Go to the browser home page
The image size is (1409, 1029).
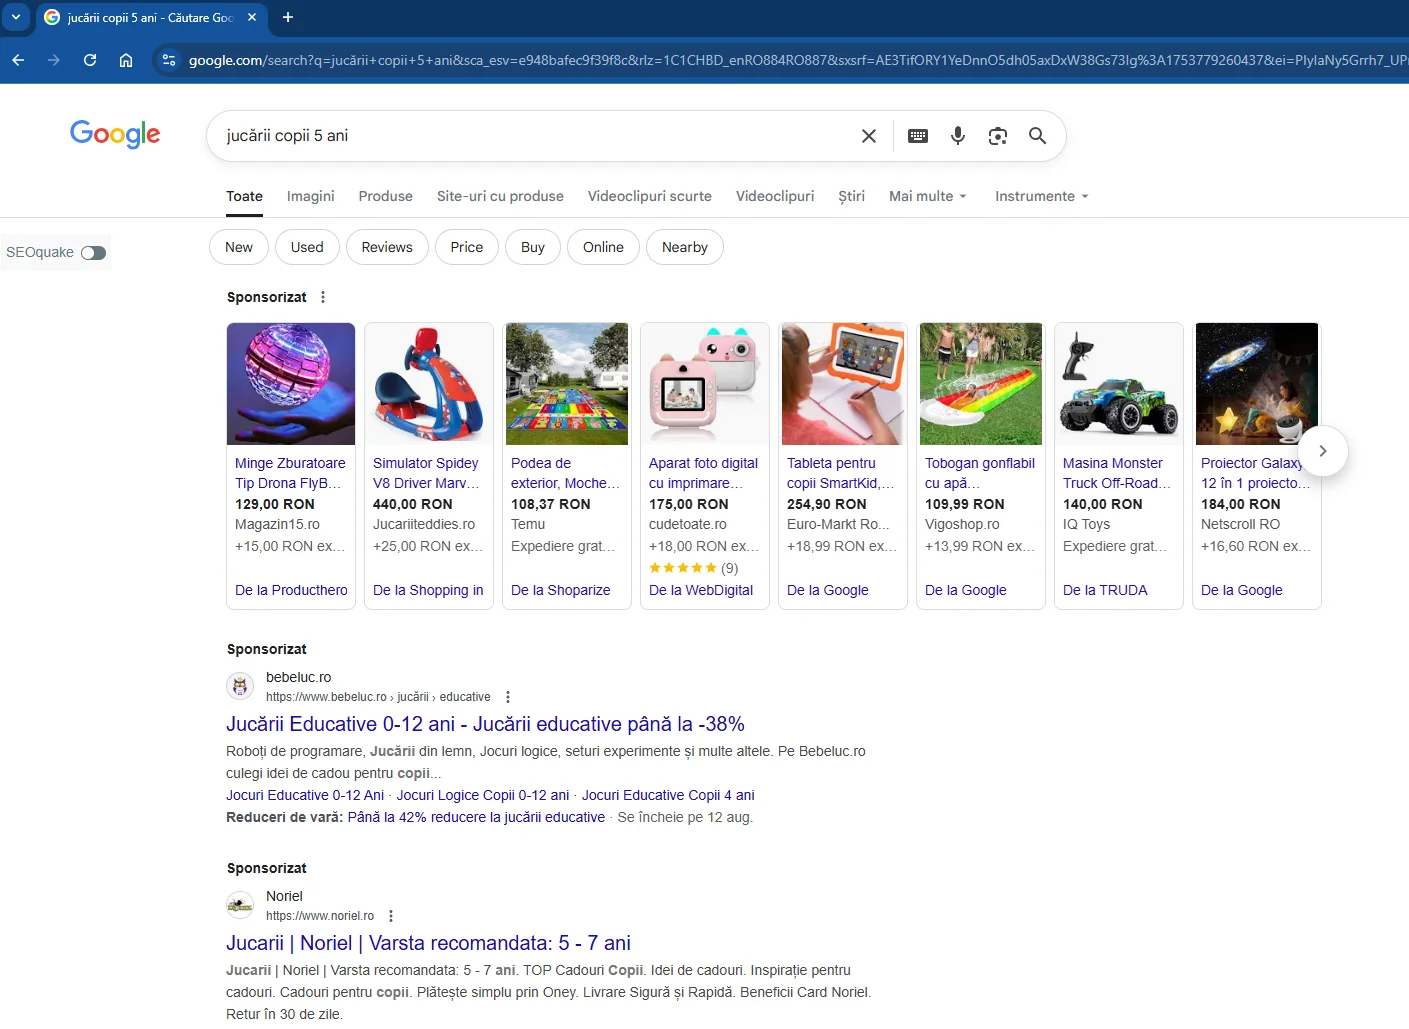pyautogui.click(x=126, y=60)
